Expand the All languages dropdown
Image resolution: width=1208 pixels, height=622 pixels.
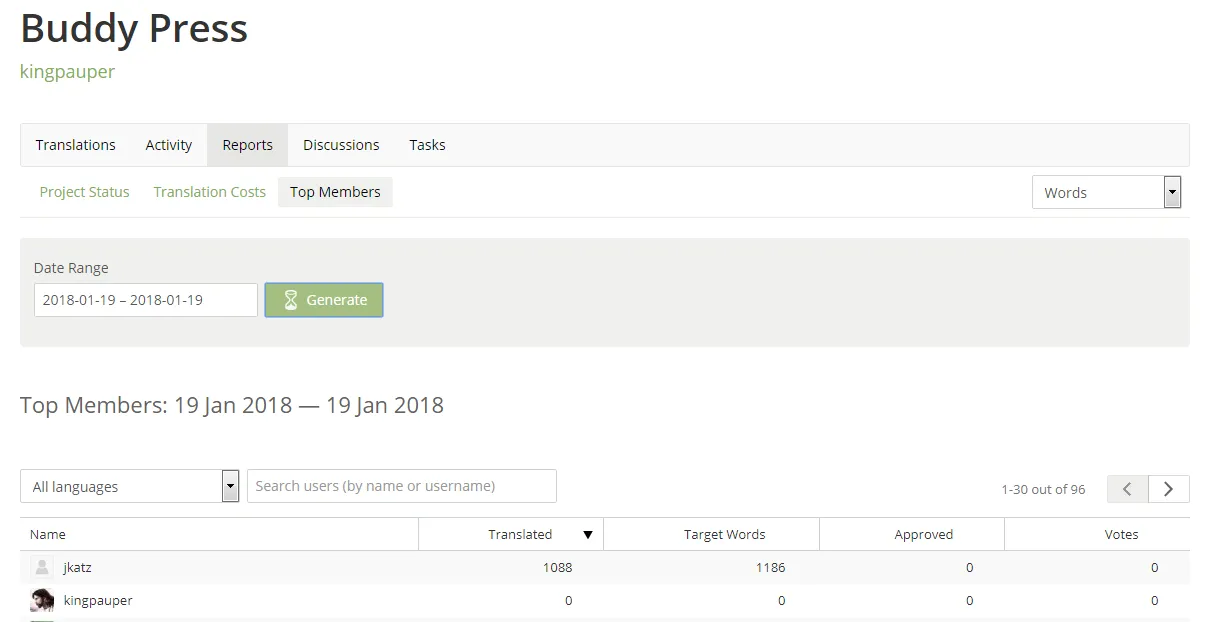pyautogui.click(x=129, y=486)
